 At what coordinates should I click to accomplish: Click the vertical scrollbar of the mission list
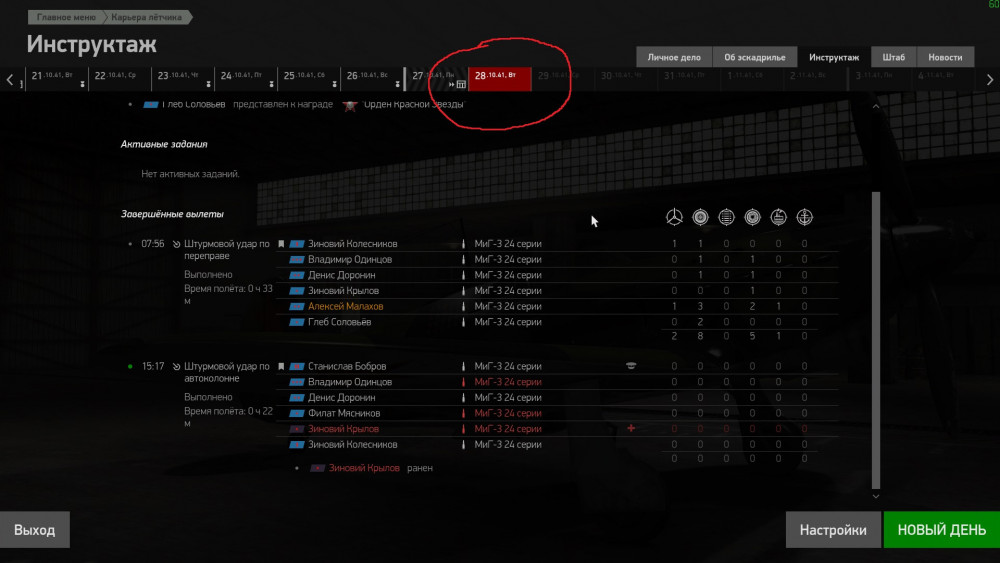click(x=876, y=340)
